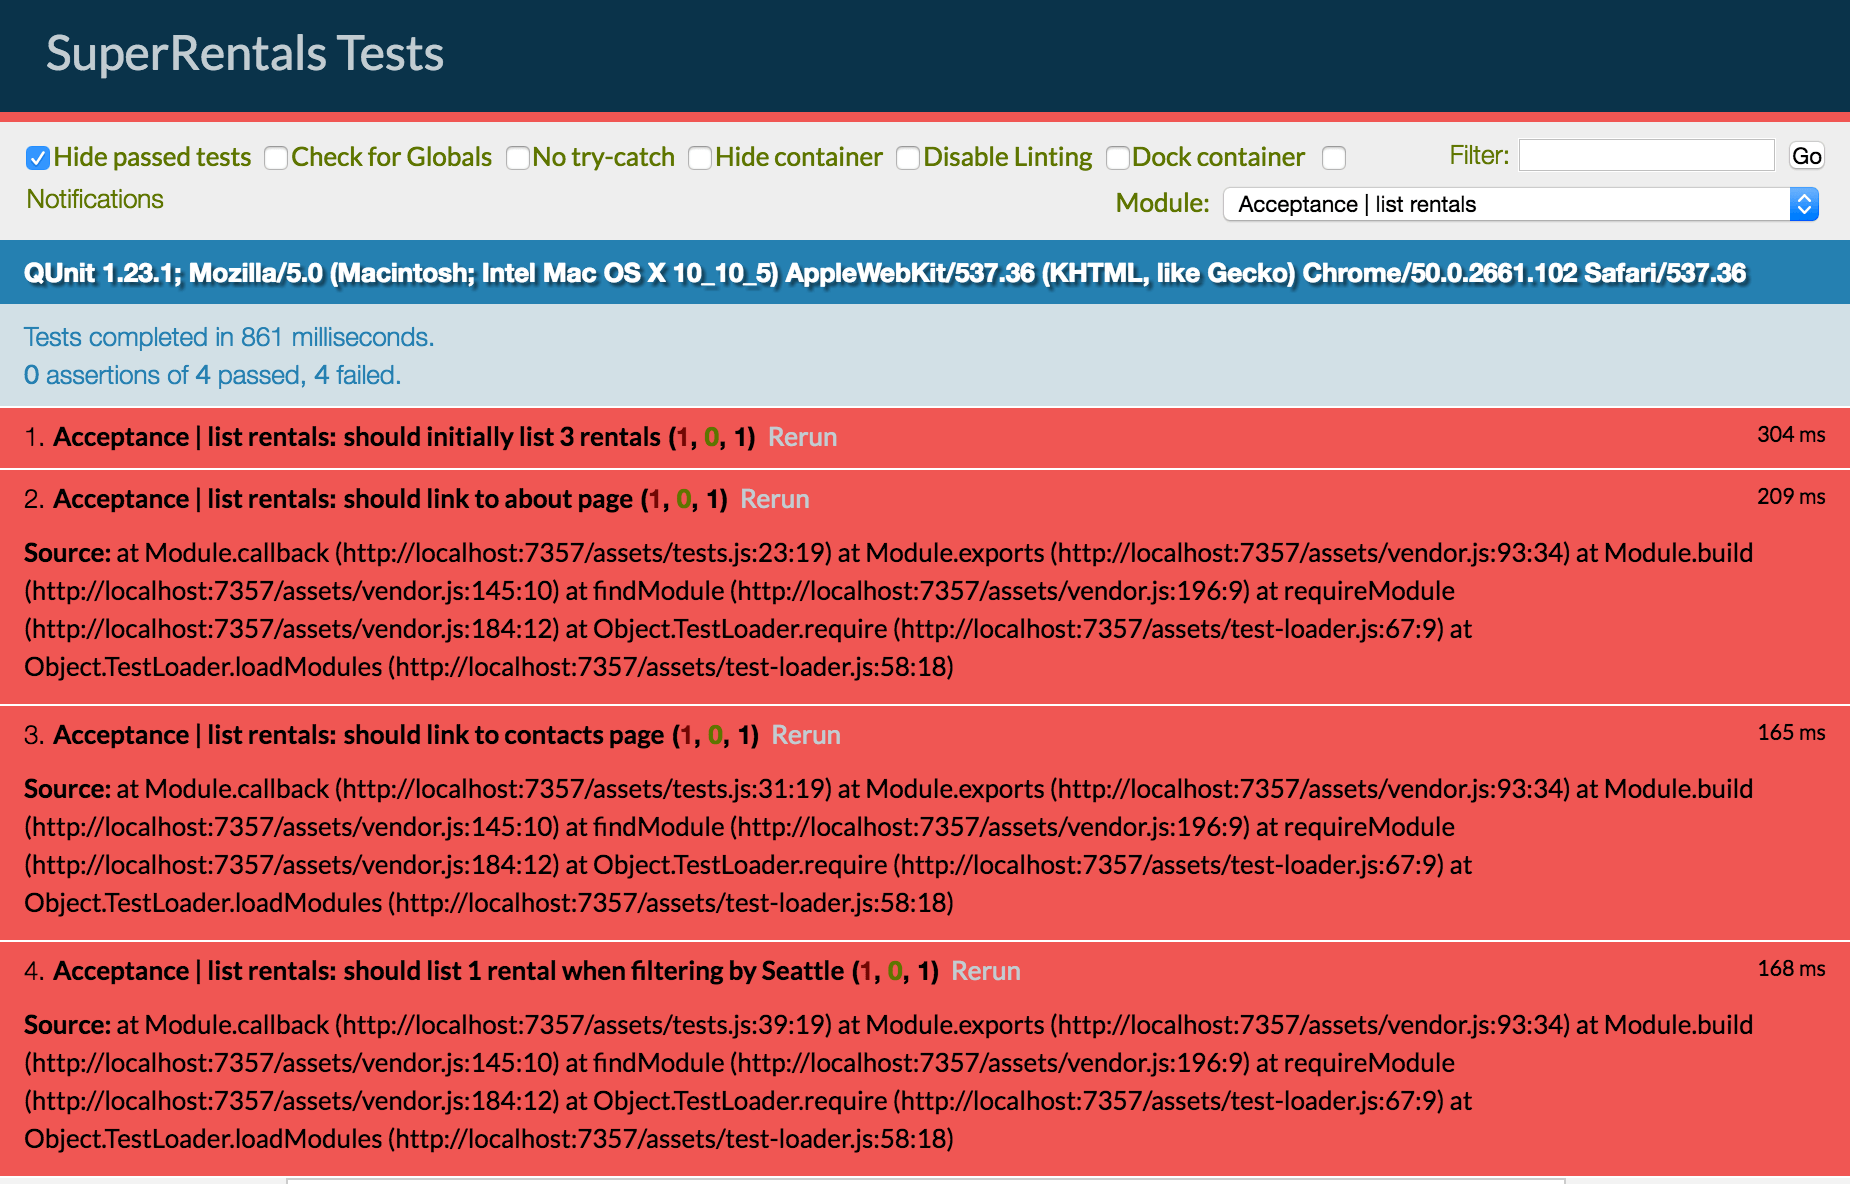
Task: Rerun the initially list 3 rentals test
Action: coord(802,437)
